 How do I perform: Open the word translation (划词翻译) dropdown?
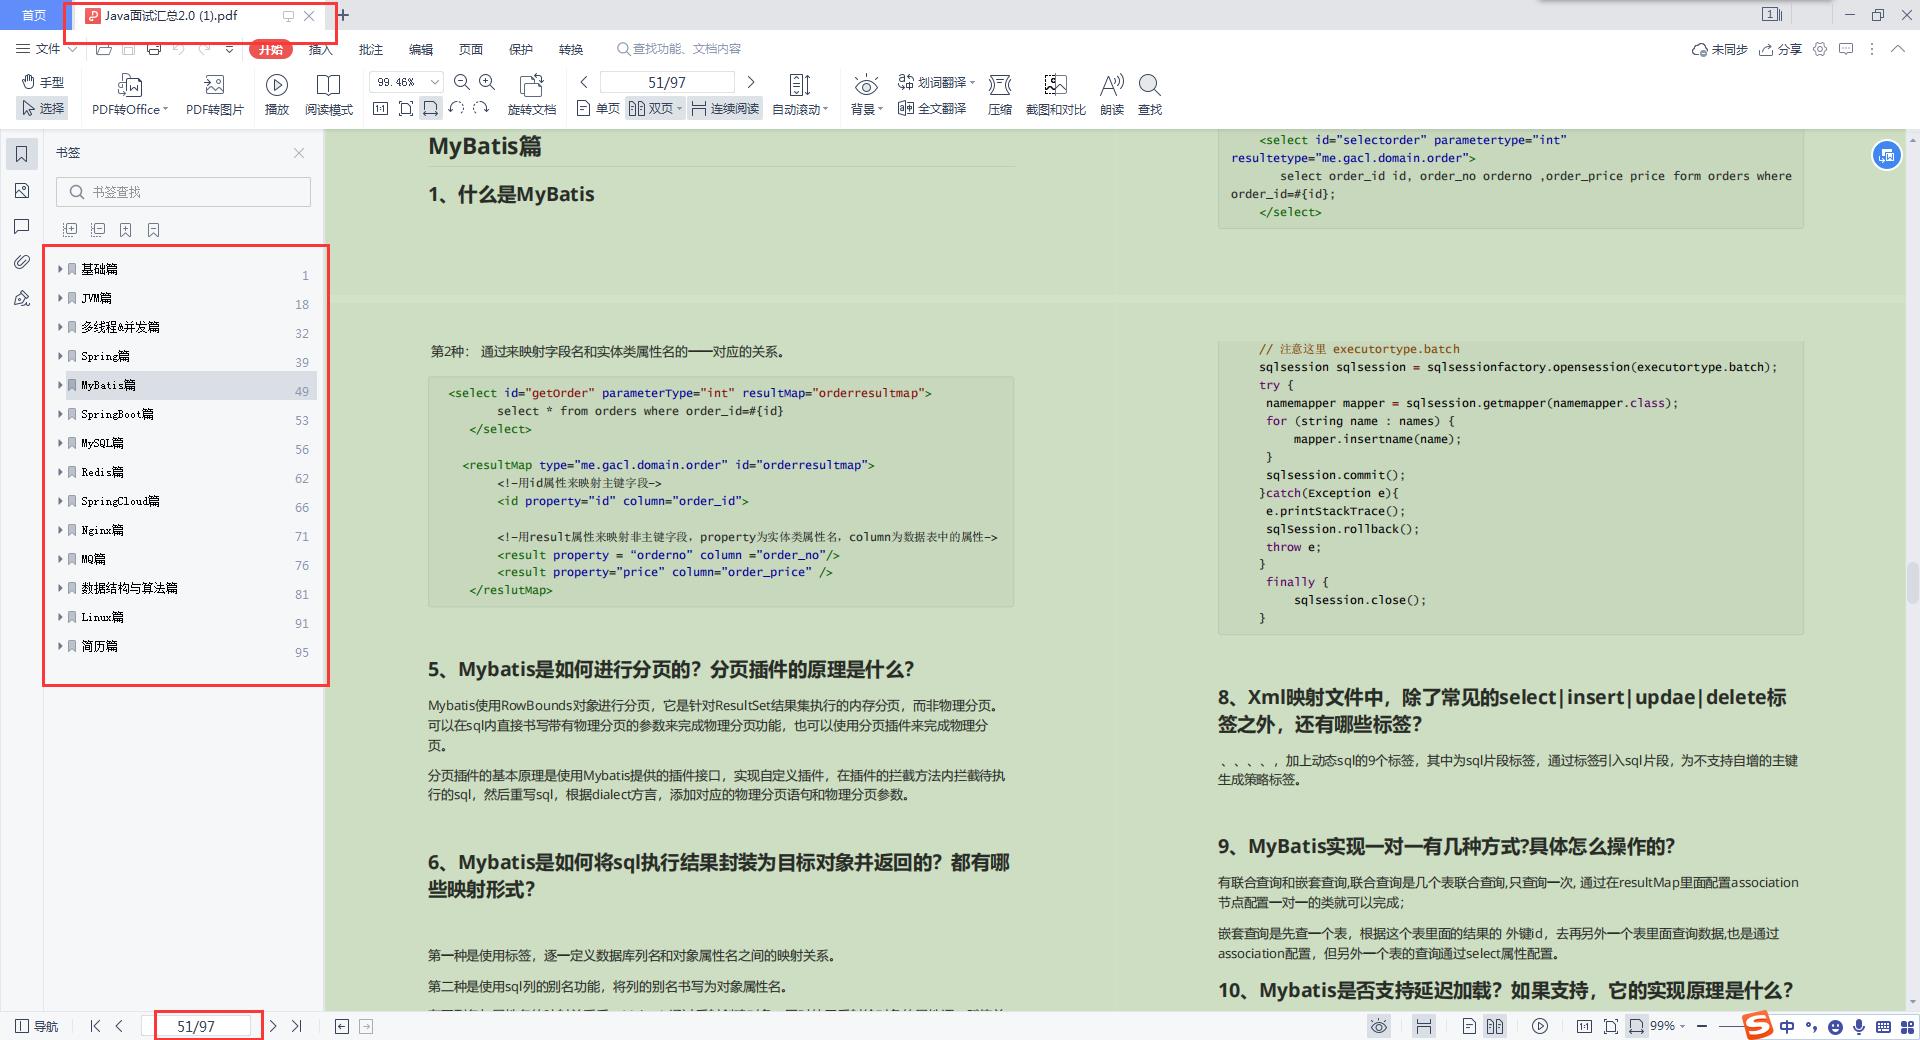[x=936, y=82]
